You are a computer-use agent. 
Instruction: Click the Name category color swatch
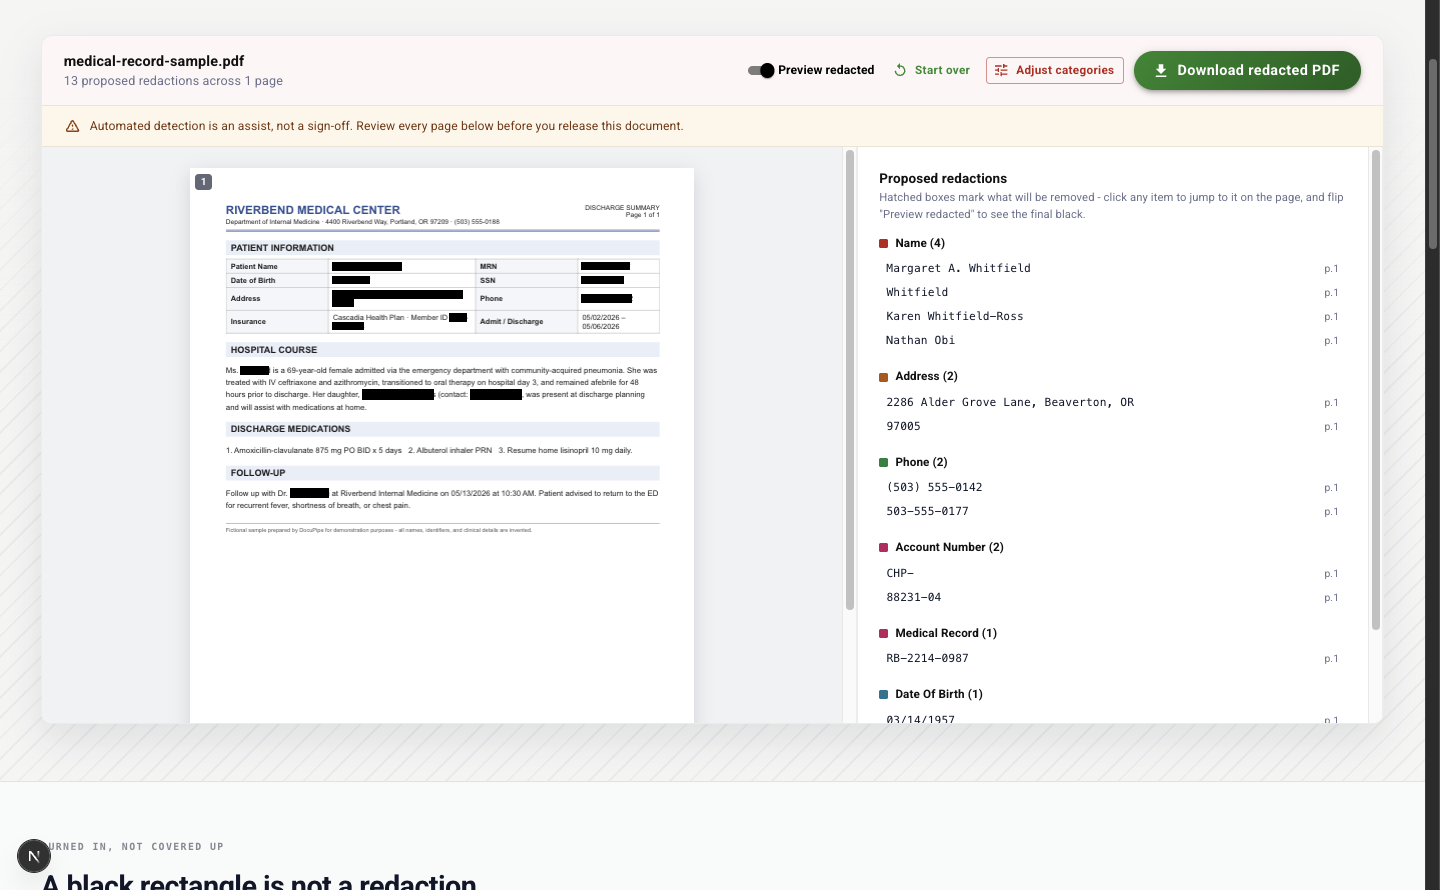[x=883, y=243]
